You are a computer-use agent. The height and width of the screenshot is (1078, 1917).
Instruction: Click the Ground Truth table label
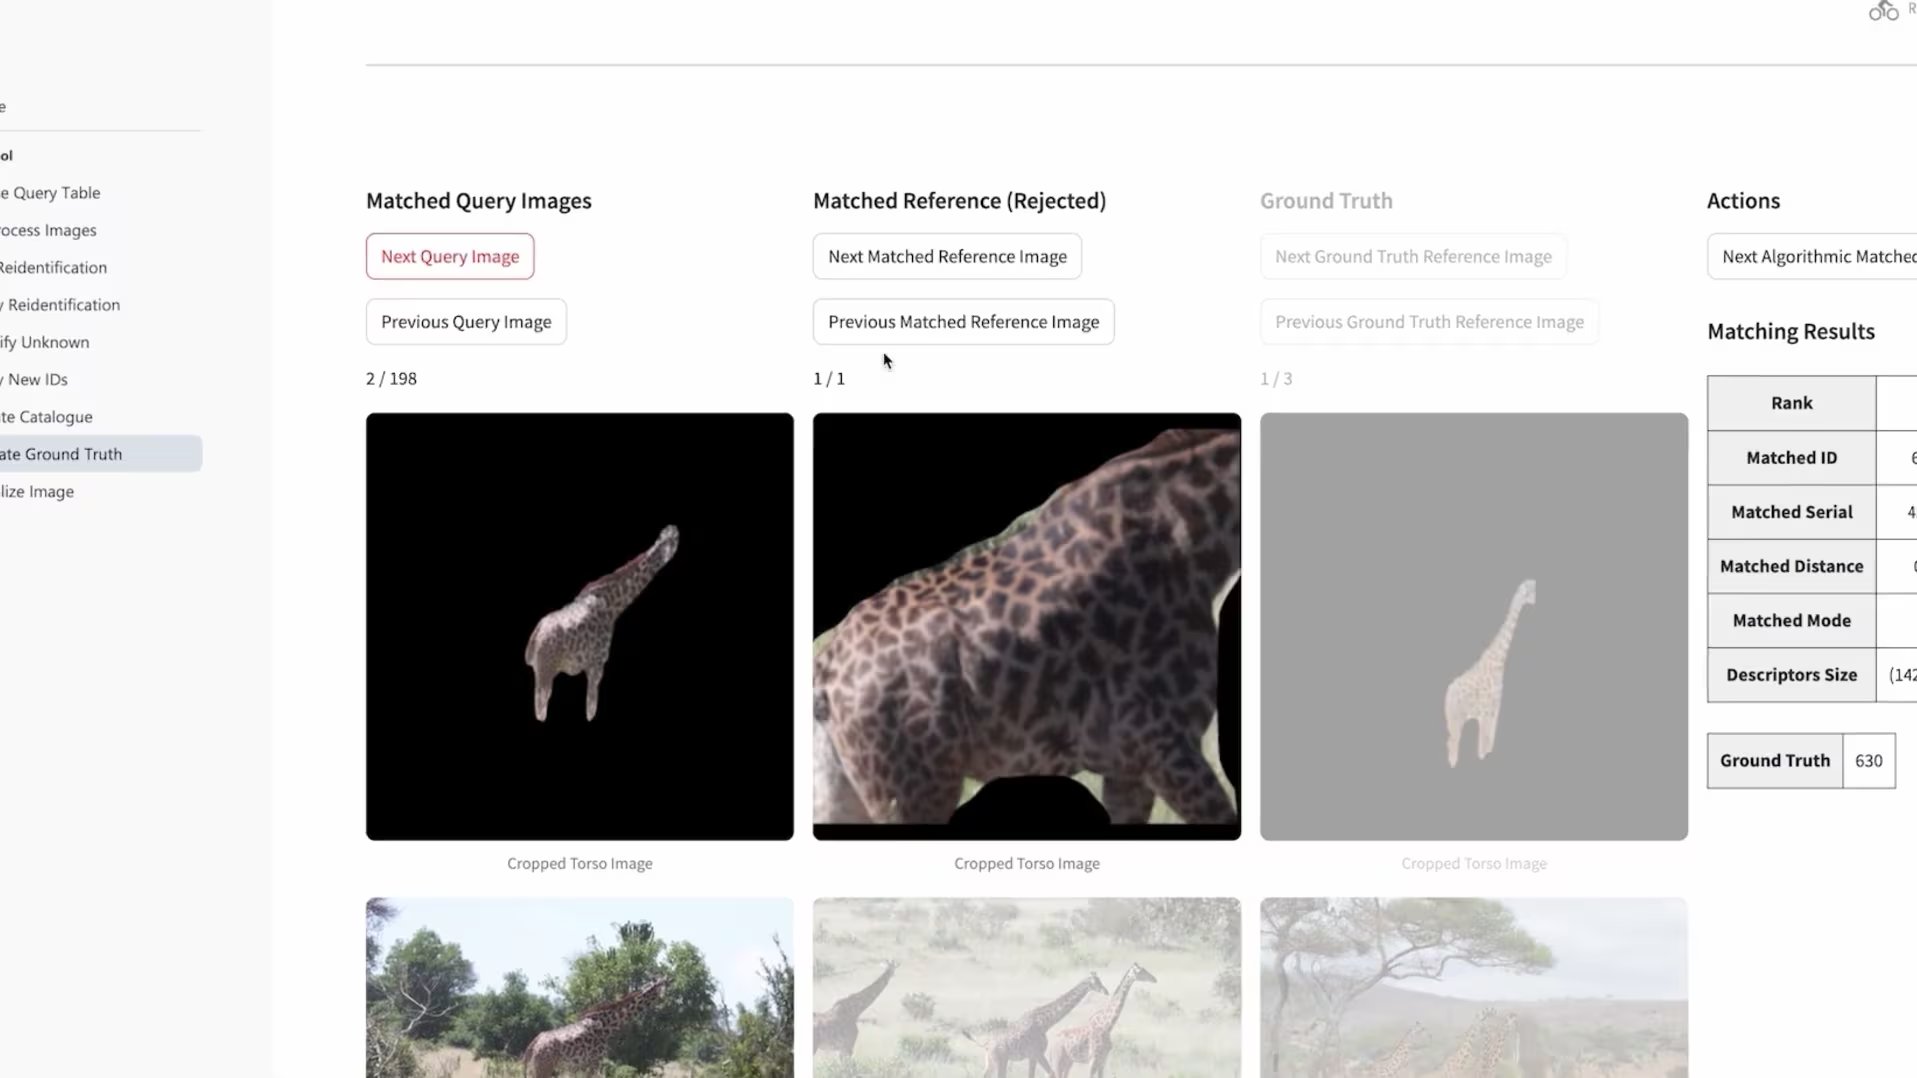point(1775,761)
